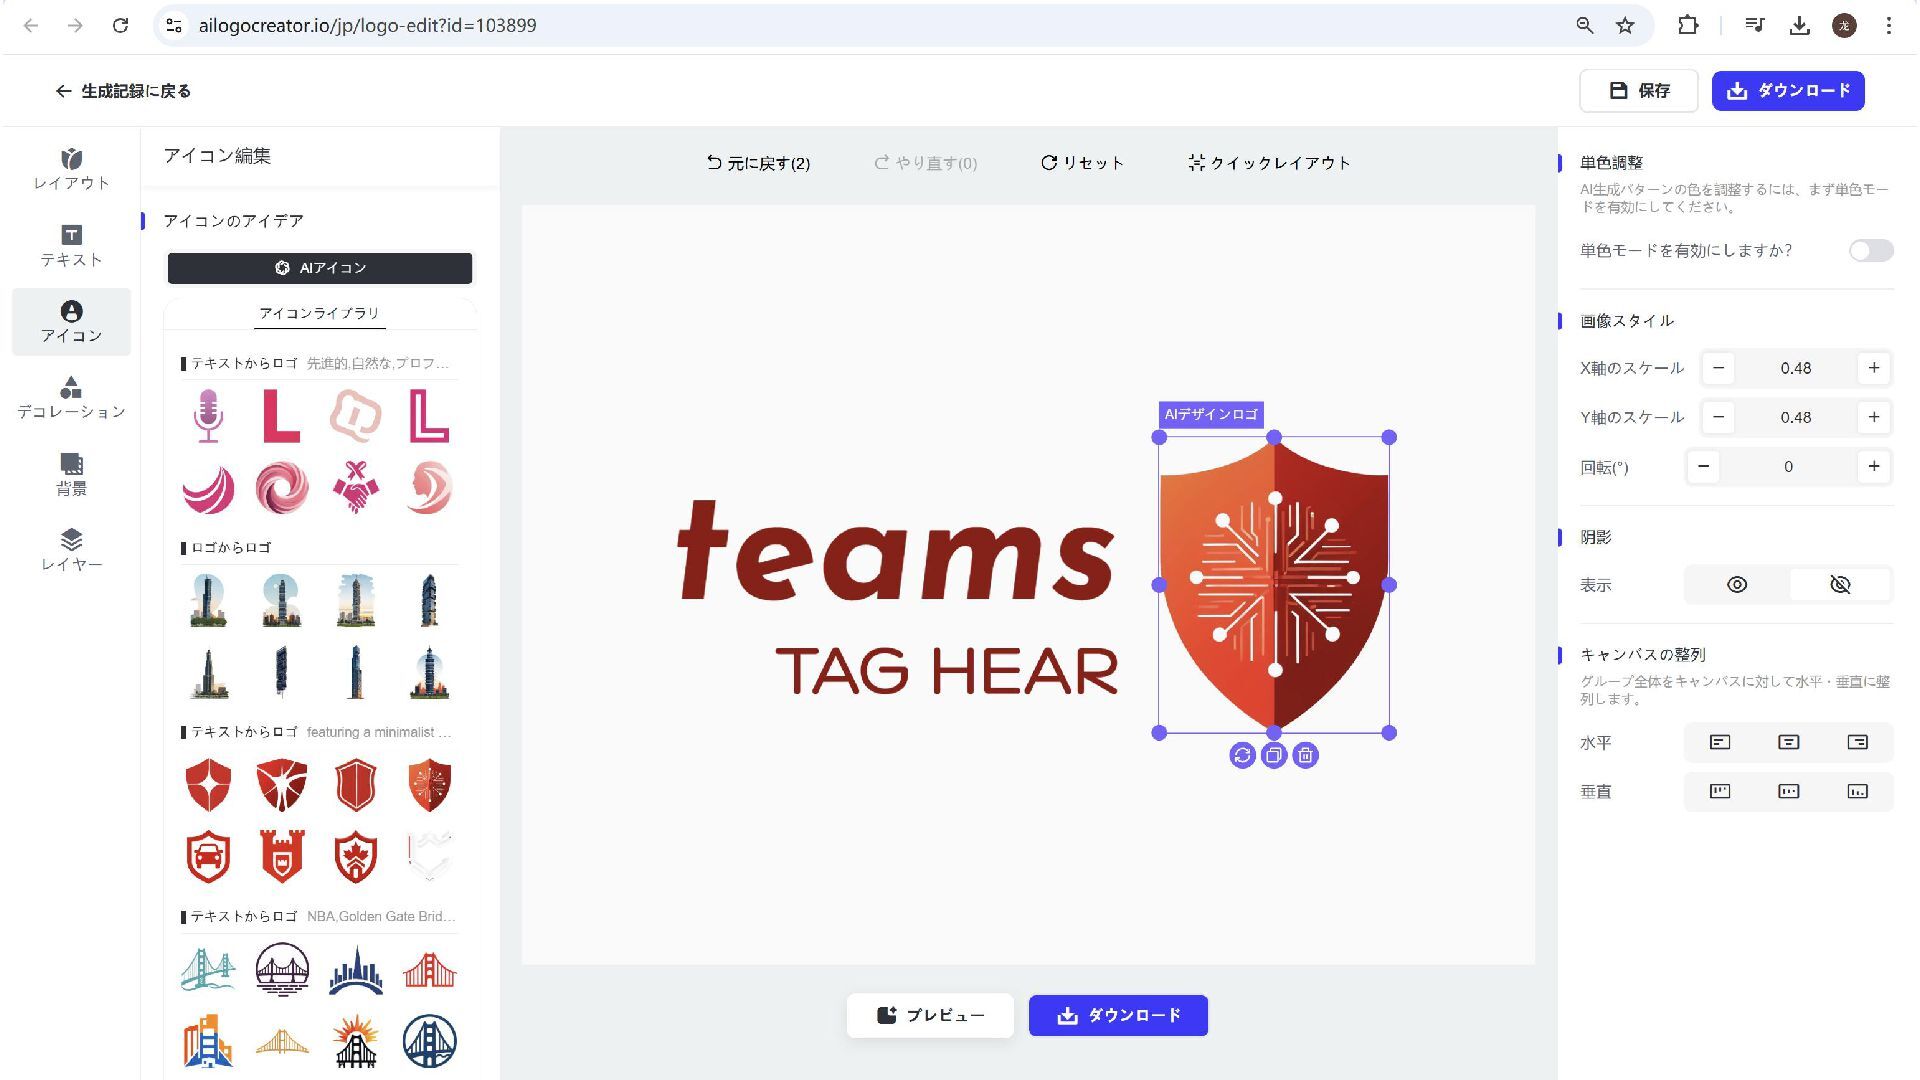Image resolution: width=1920 pixels, height=1080 pixels.
Task: Click top-right ダウンロード button
Action: coord(1788,91)
